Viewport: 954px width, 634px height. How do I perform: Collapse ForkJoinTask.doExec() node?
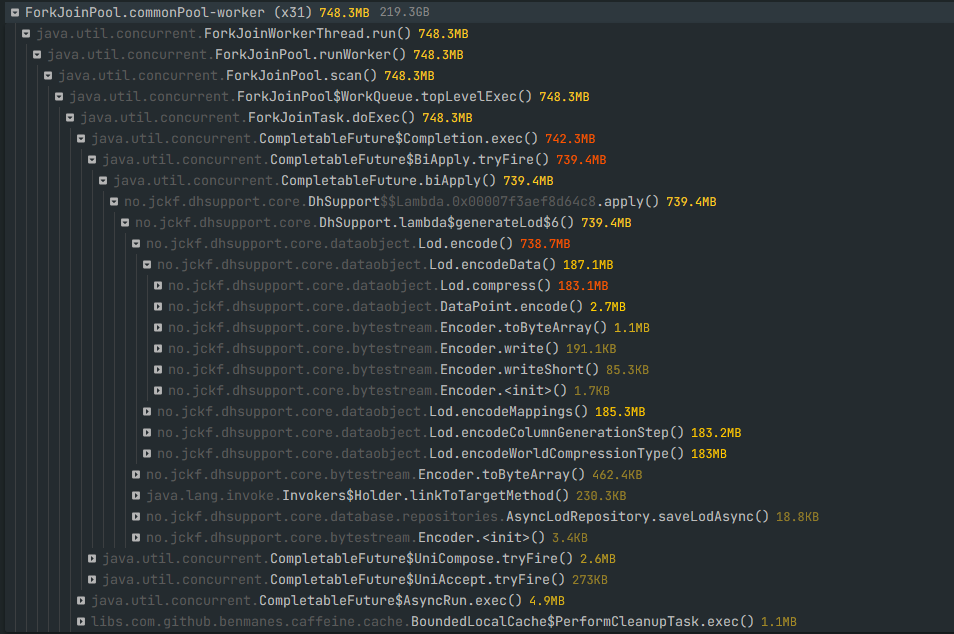69,117
